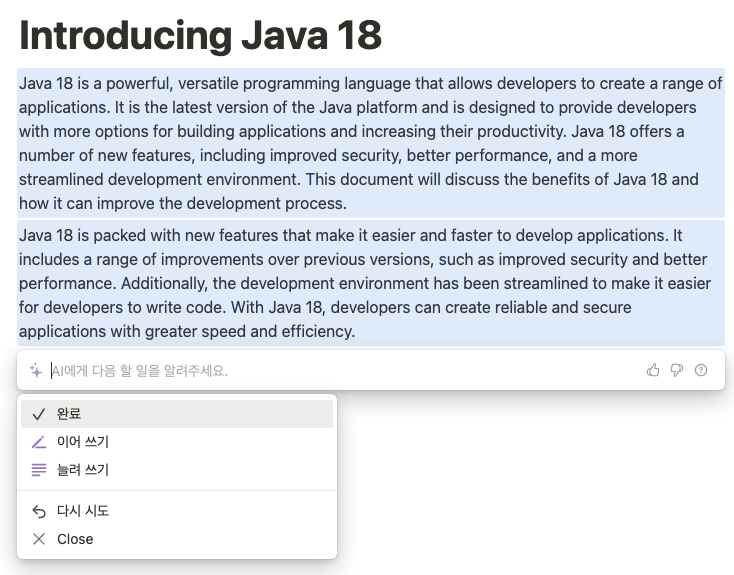734x575 pixels.
Task: Click the undo arrow icon beside 다시 시도
Action: click(x=39, y=511)
